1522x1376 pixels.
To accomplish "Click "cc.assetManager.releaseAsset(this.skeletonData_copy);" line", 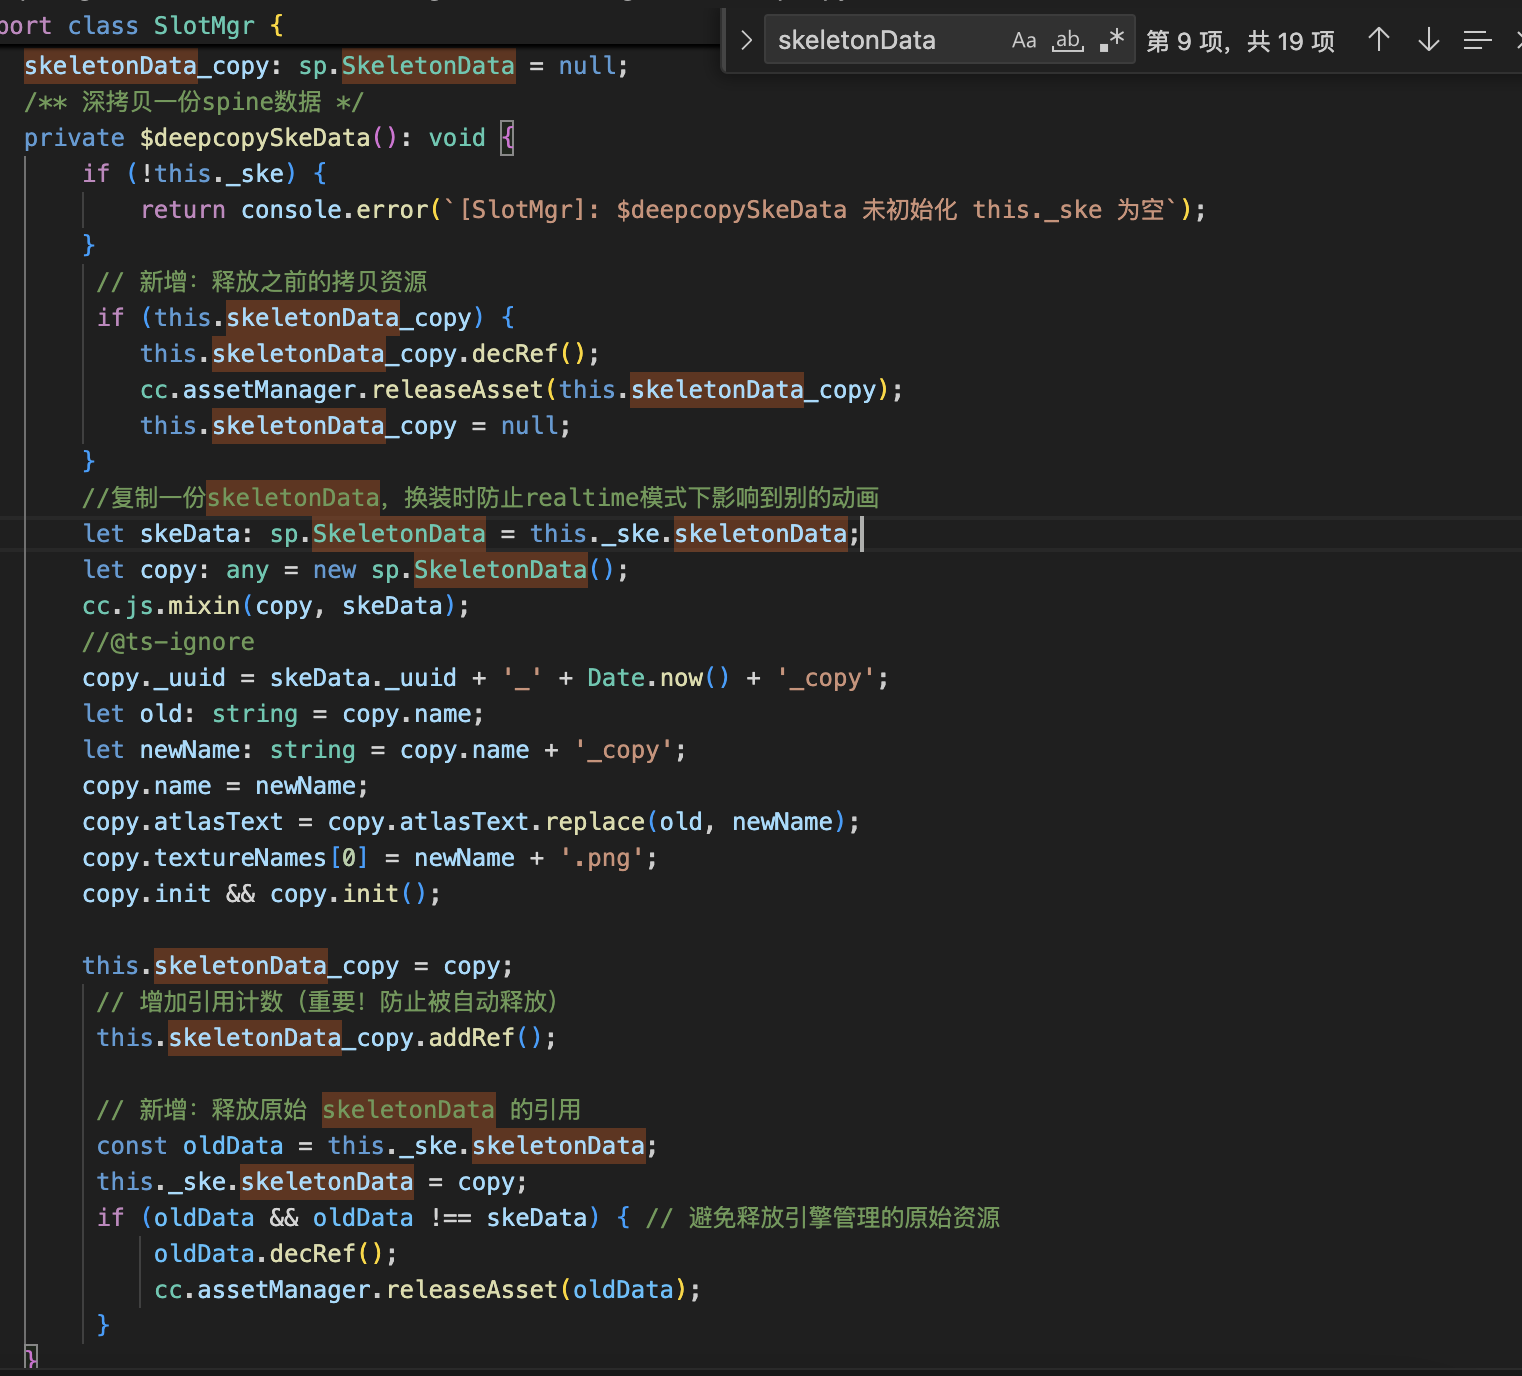I will click(x=521, y=390).
